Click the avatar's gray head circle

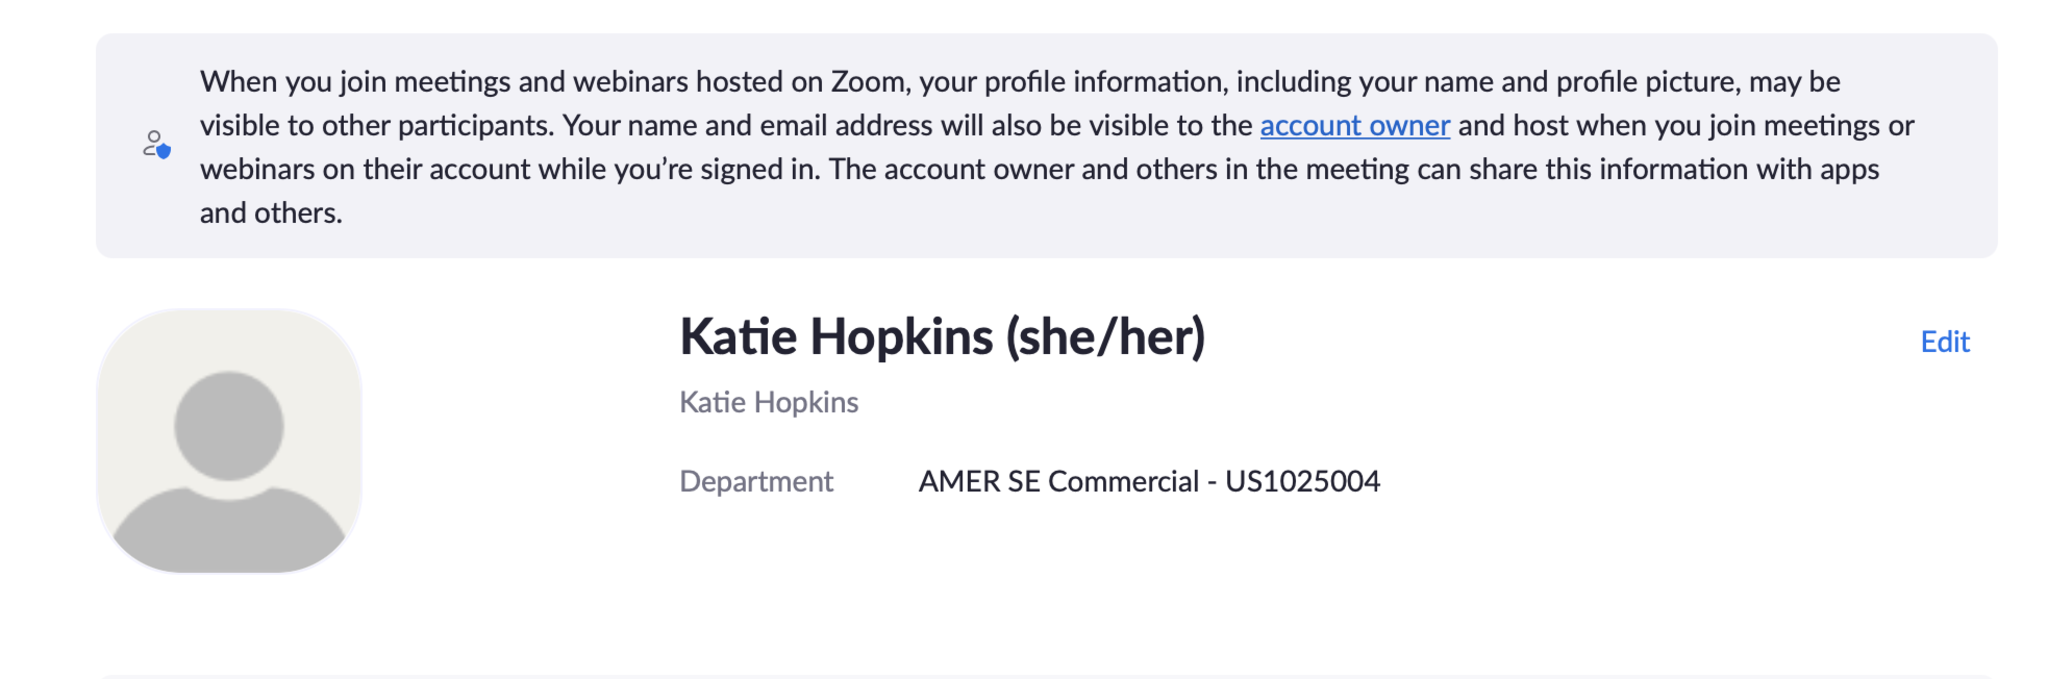click(229, 426)
